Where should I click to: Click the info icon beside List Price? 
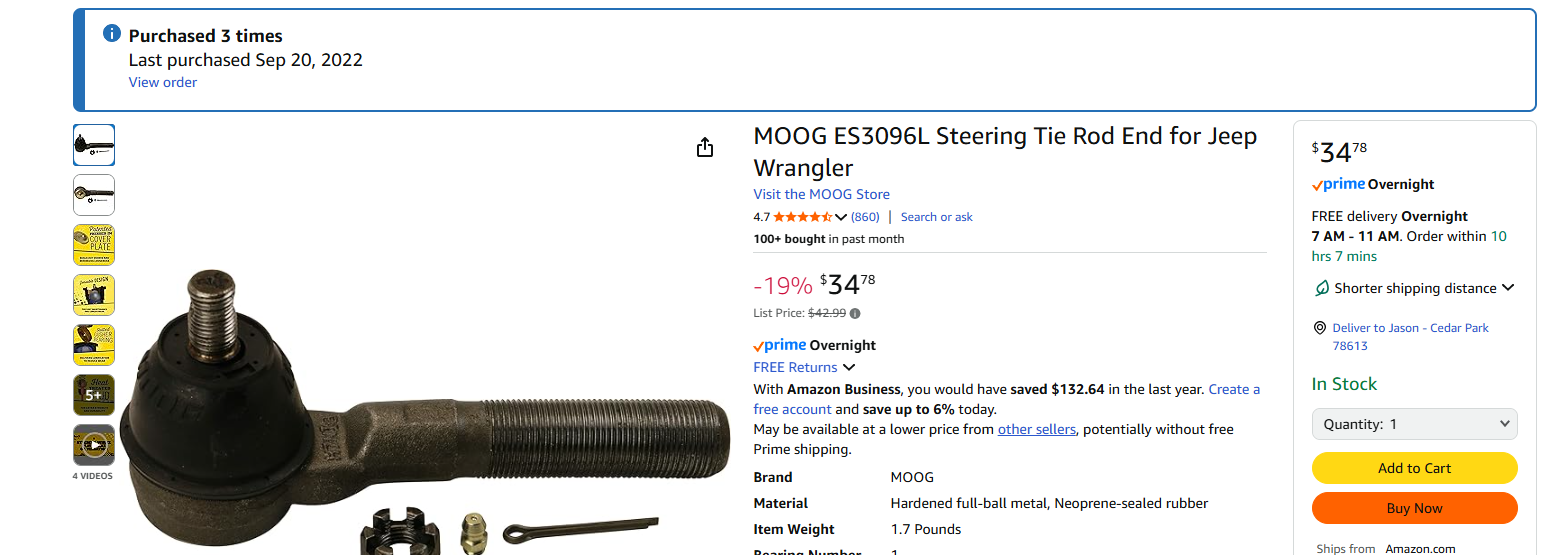pos(855,313)
